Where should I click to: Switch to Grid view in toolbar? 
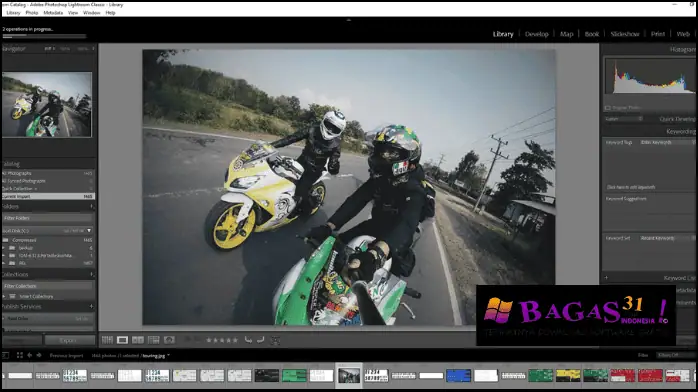click(107, 340)
